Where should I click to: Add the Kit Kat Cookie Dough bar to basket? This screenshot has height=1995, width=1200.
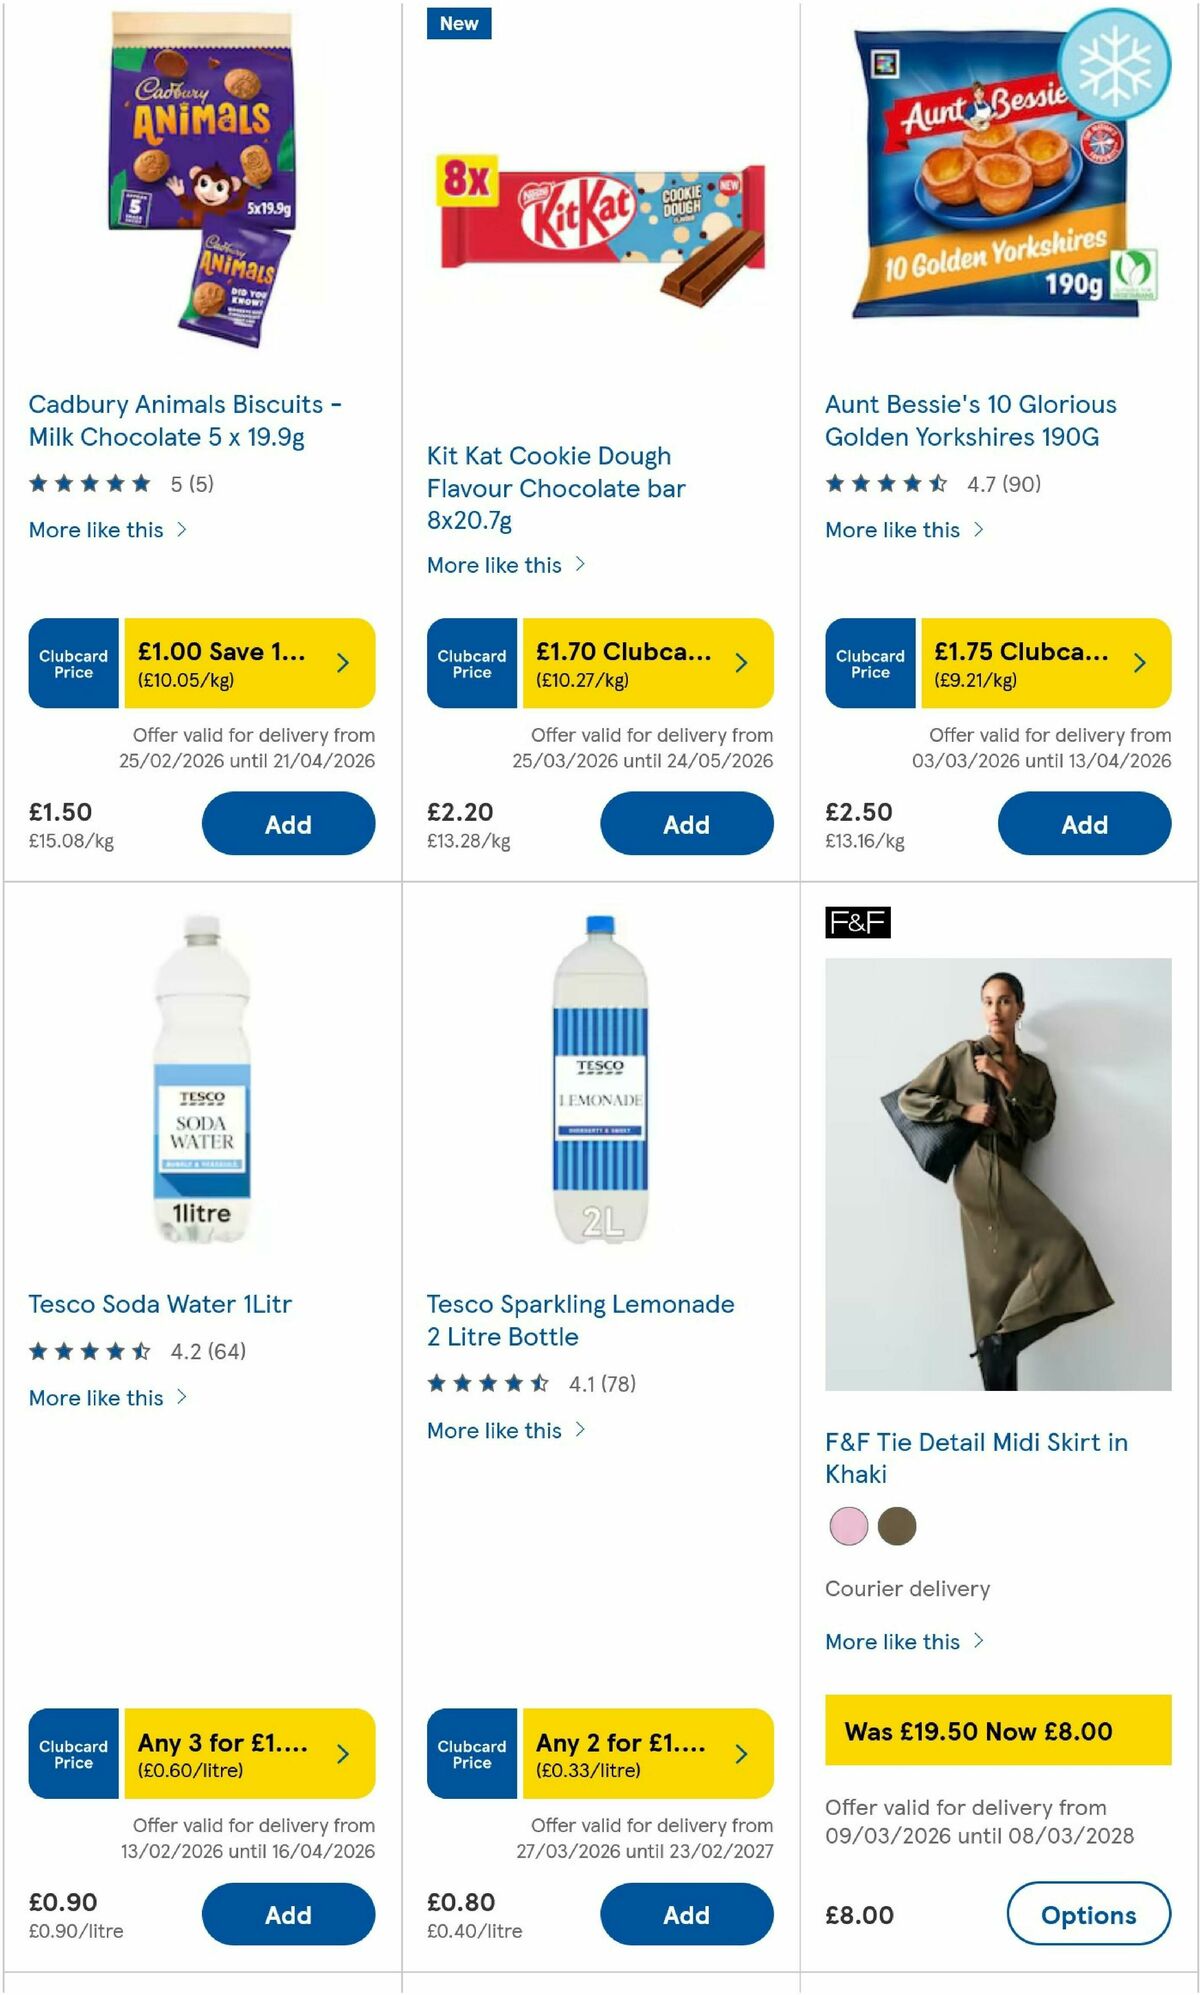687,823
